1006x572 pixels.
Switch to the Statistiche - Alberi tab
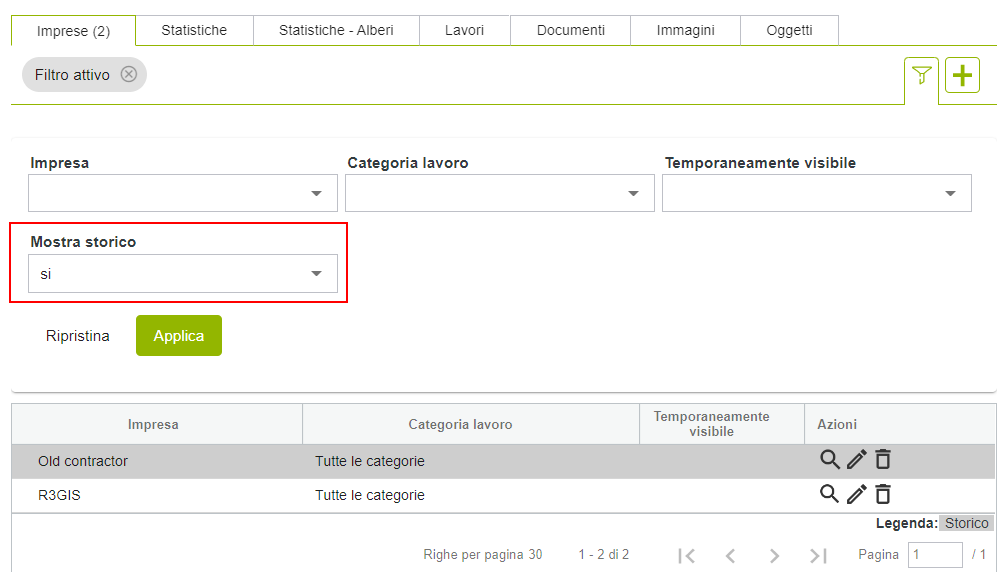(336, 30)
